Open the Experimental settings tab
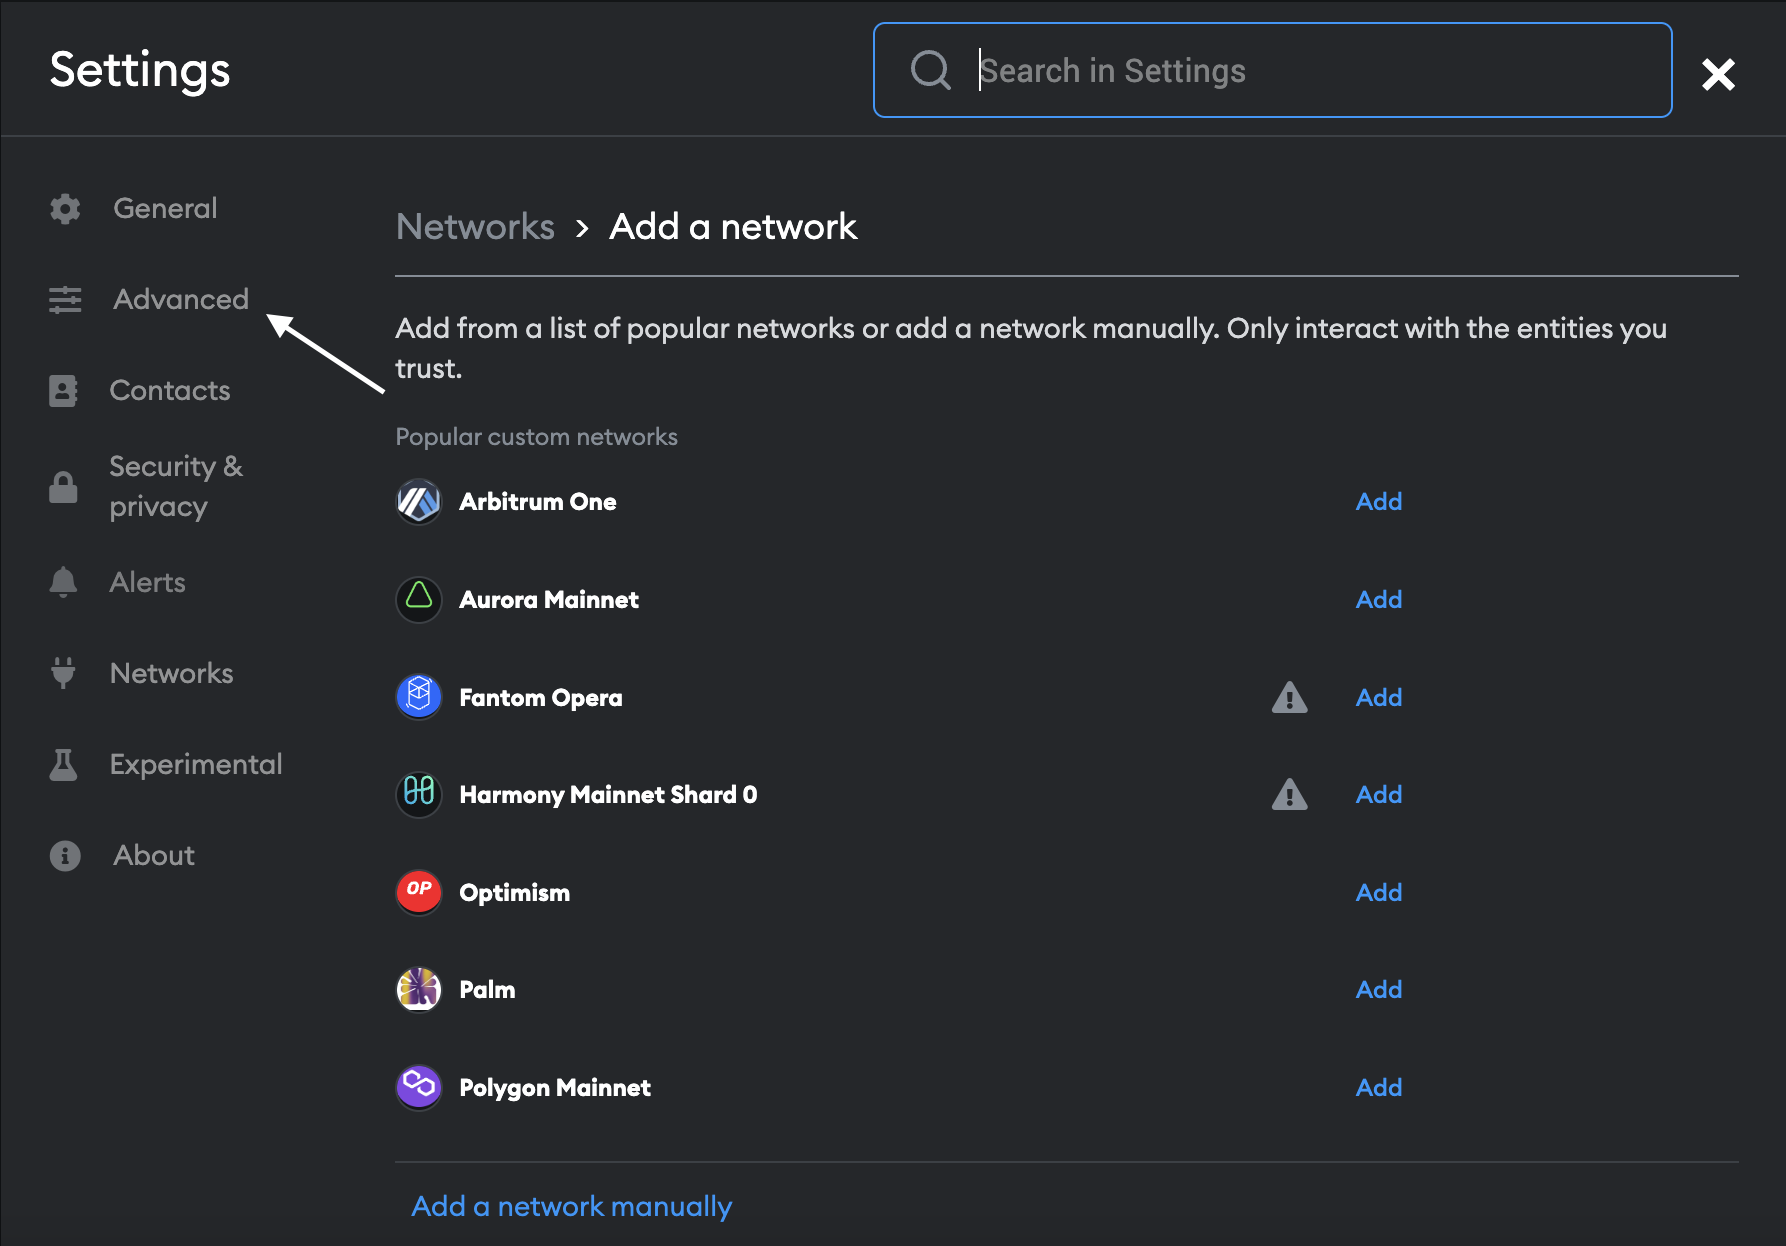 (x=196, y=764)
